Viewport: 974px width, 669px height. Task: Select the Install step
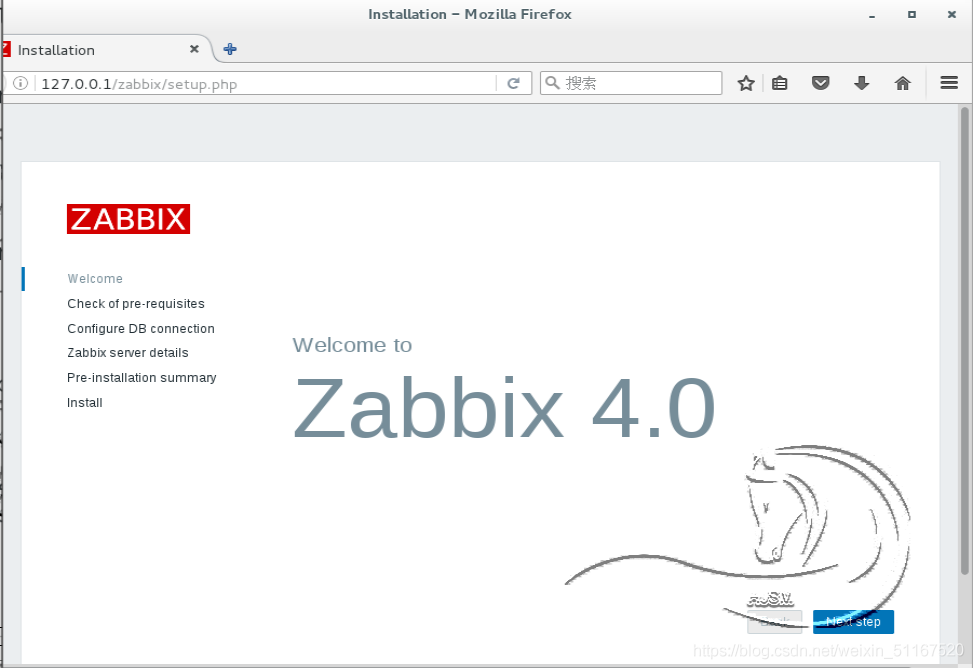point(84,403)
